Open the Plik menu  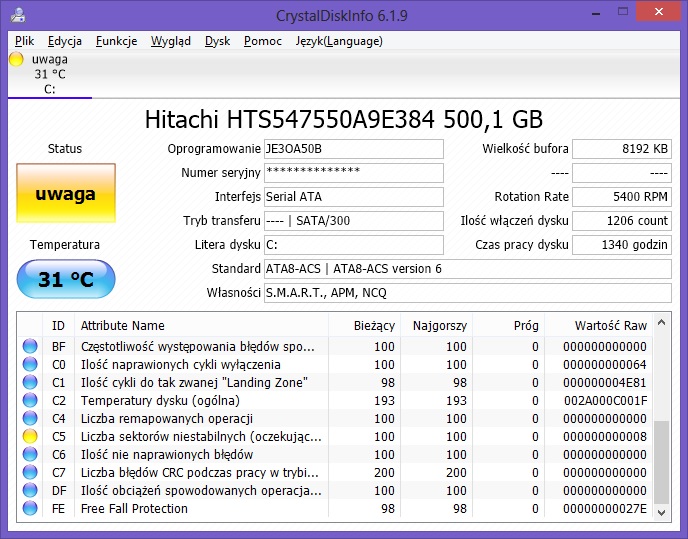pyautogui.click(x=25, y=41)
